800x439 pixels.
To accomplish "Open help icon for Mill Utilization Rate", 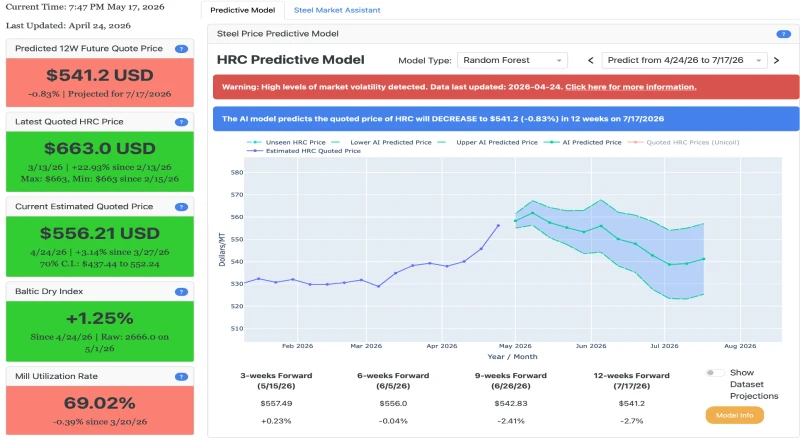I will click(181, 377).
